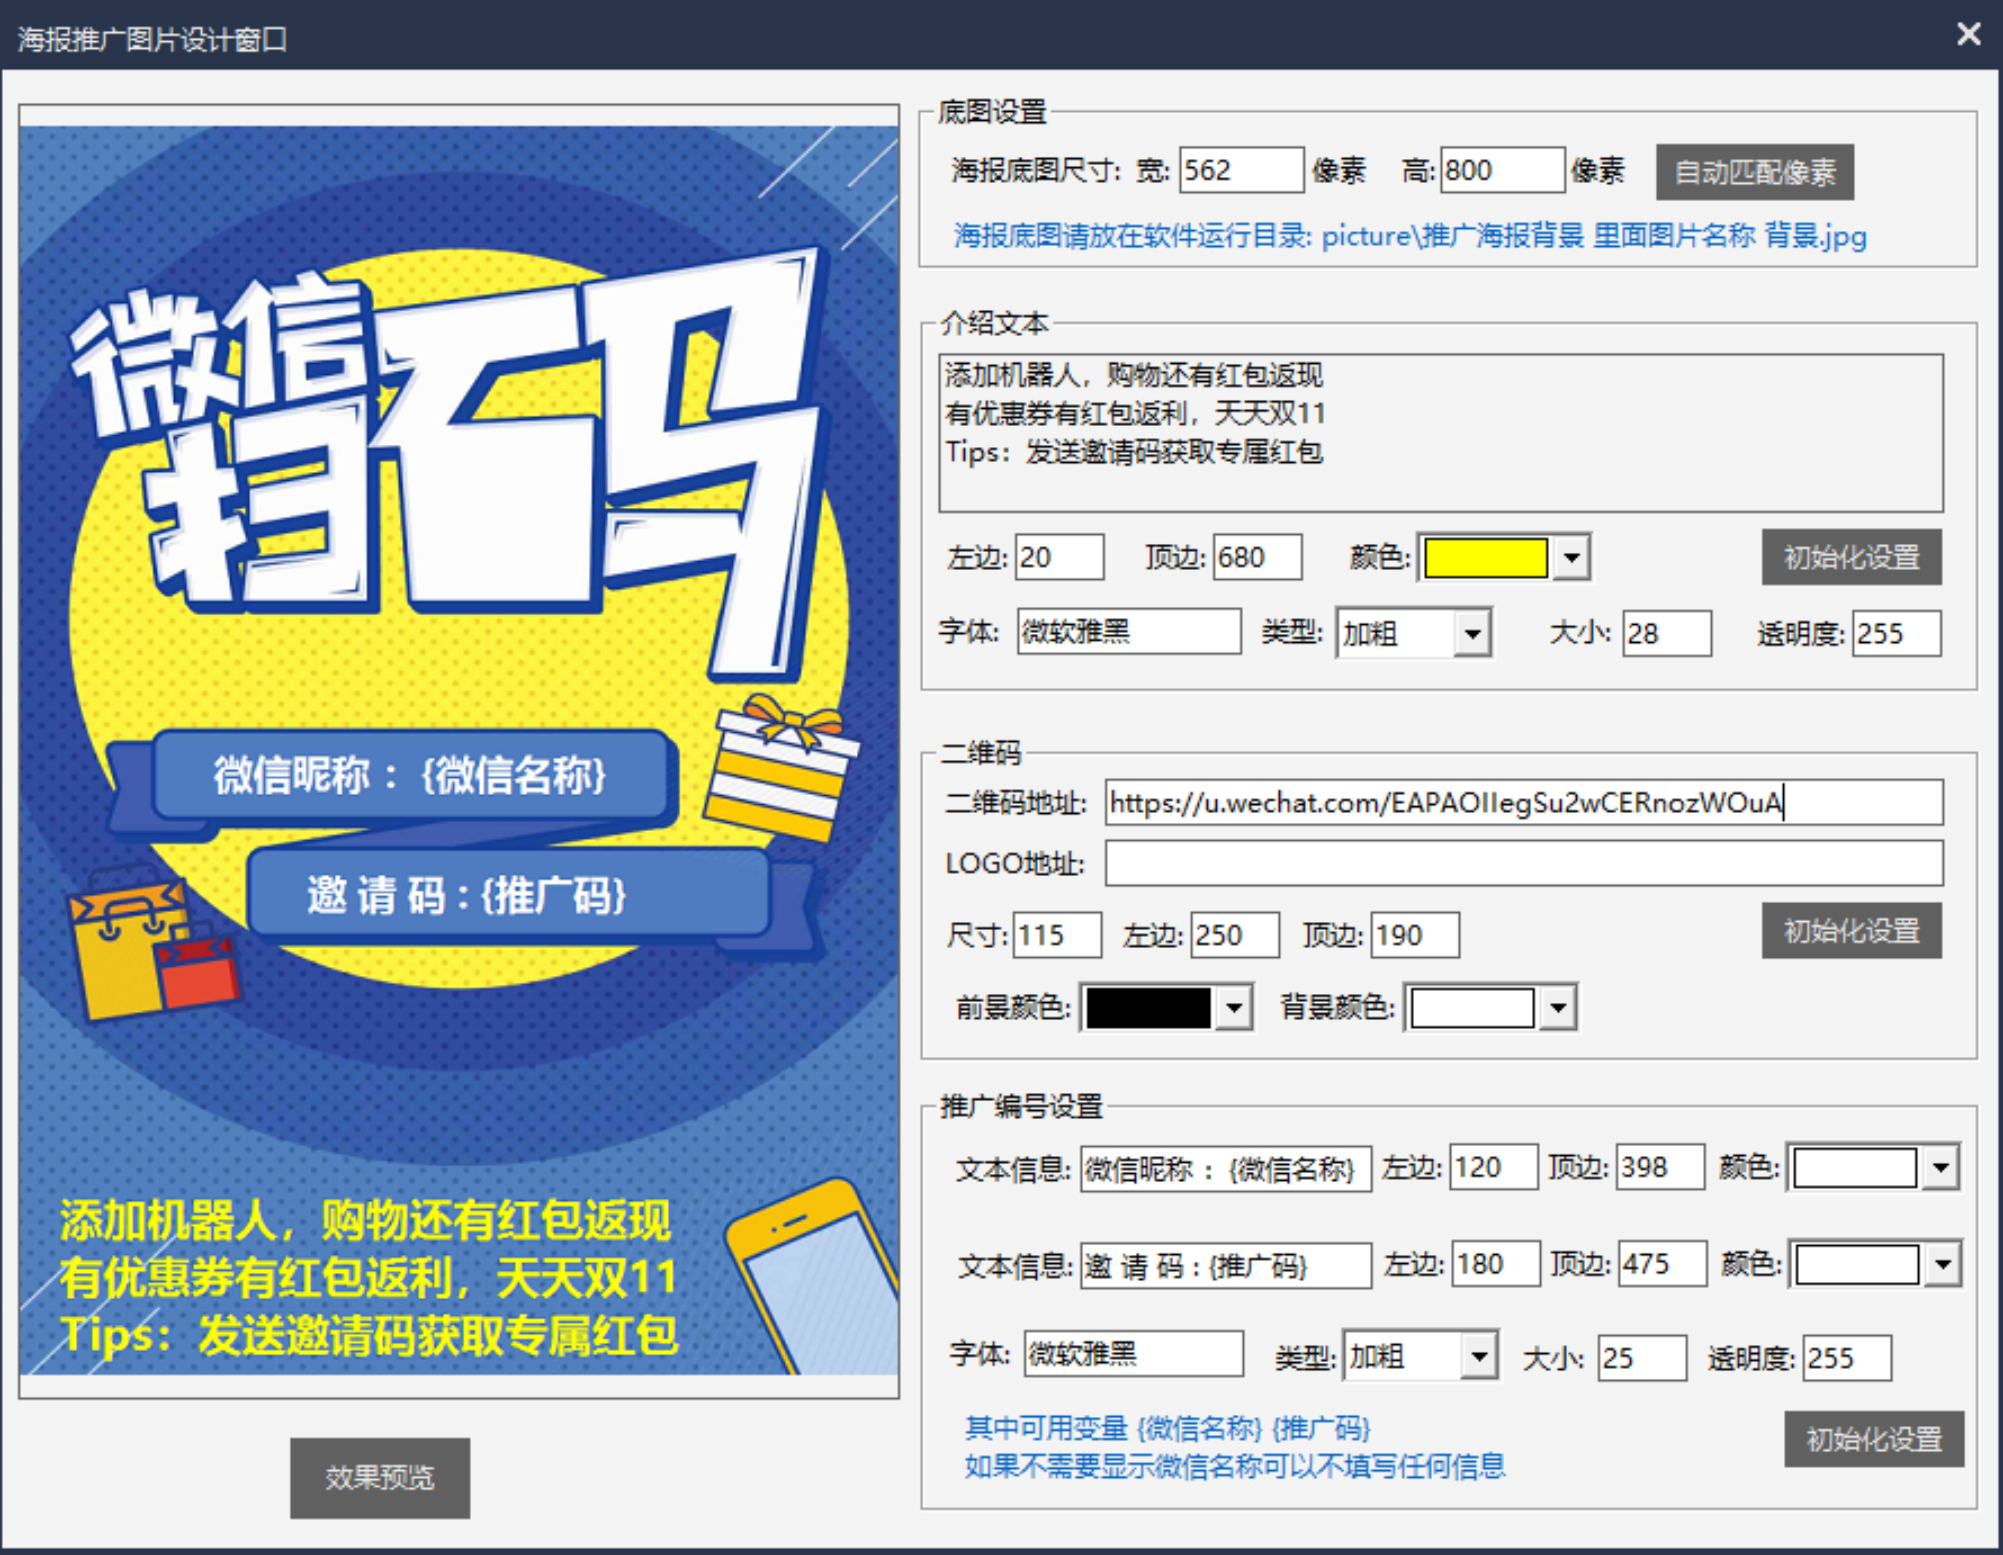
Task: Edit nickname top margin field 398
Action: pos(1660,1167)
